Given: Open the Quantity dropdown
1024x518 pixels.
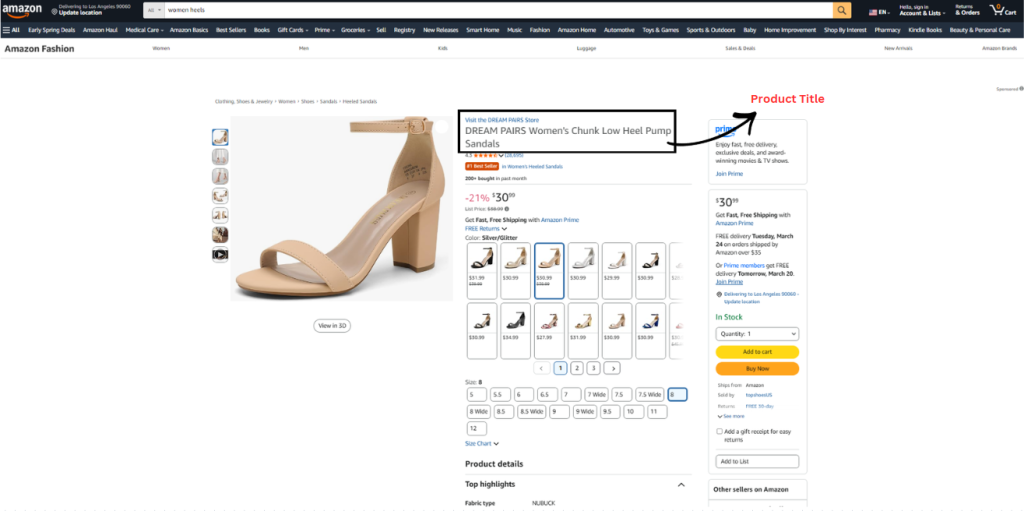Looking at the screenshot, I should 757,334.
